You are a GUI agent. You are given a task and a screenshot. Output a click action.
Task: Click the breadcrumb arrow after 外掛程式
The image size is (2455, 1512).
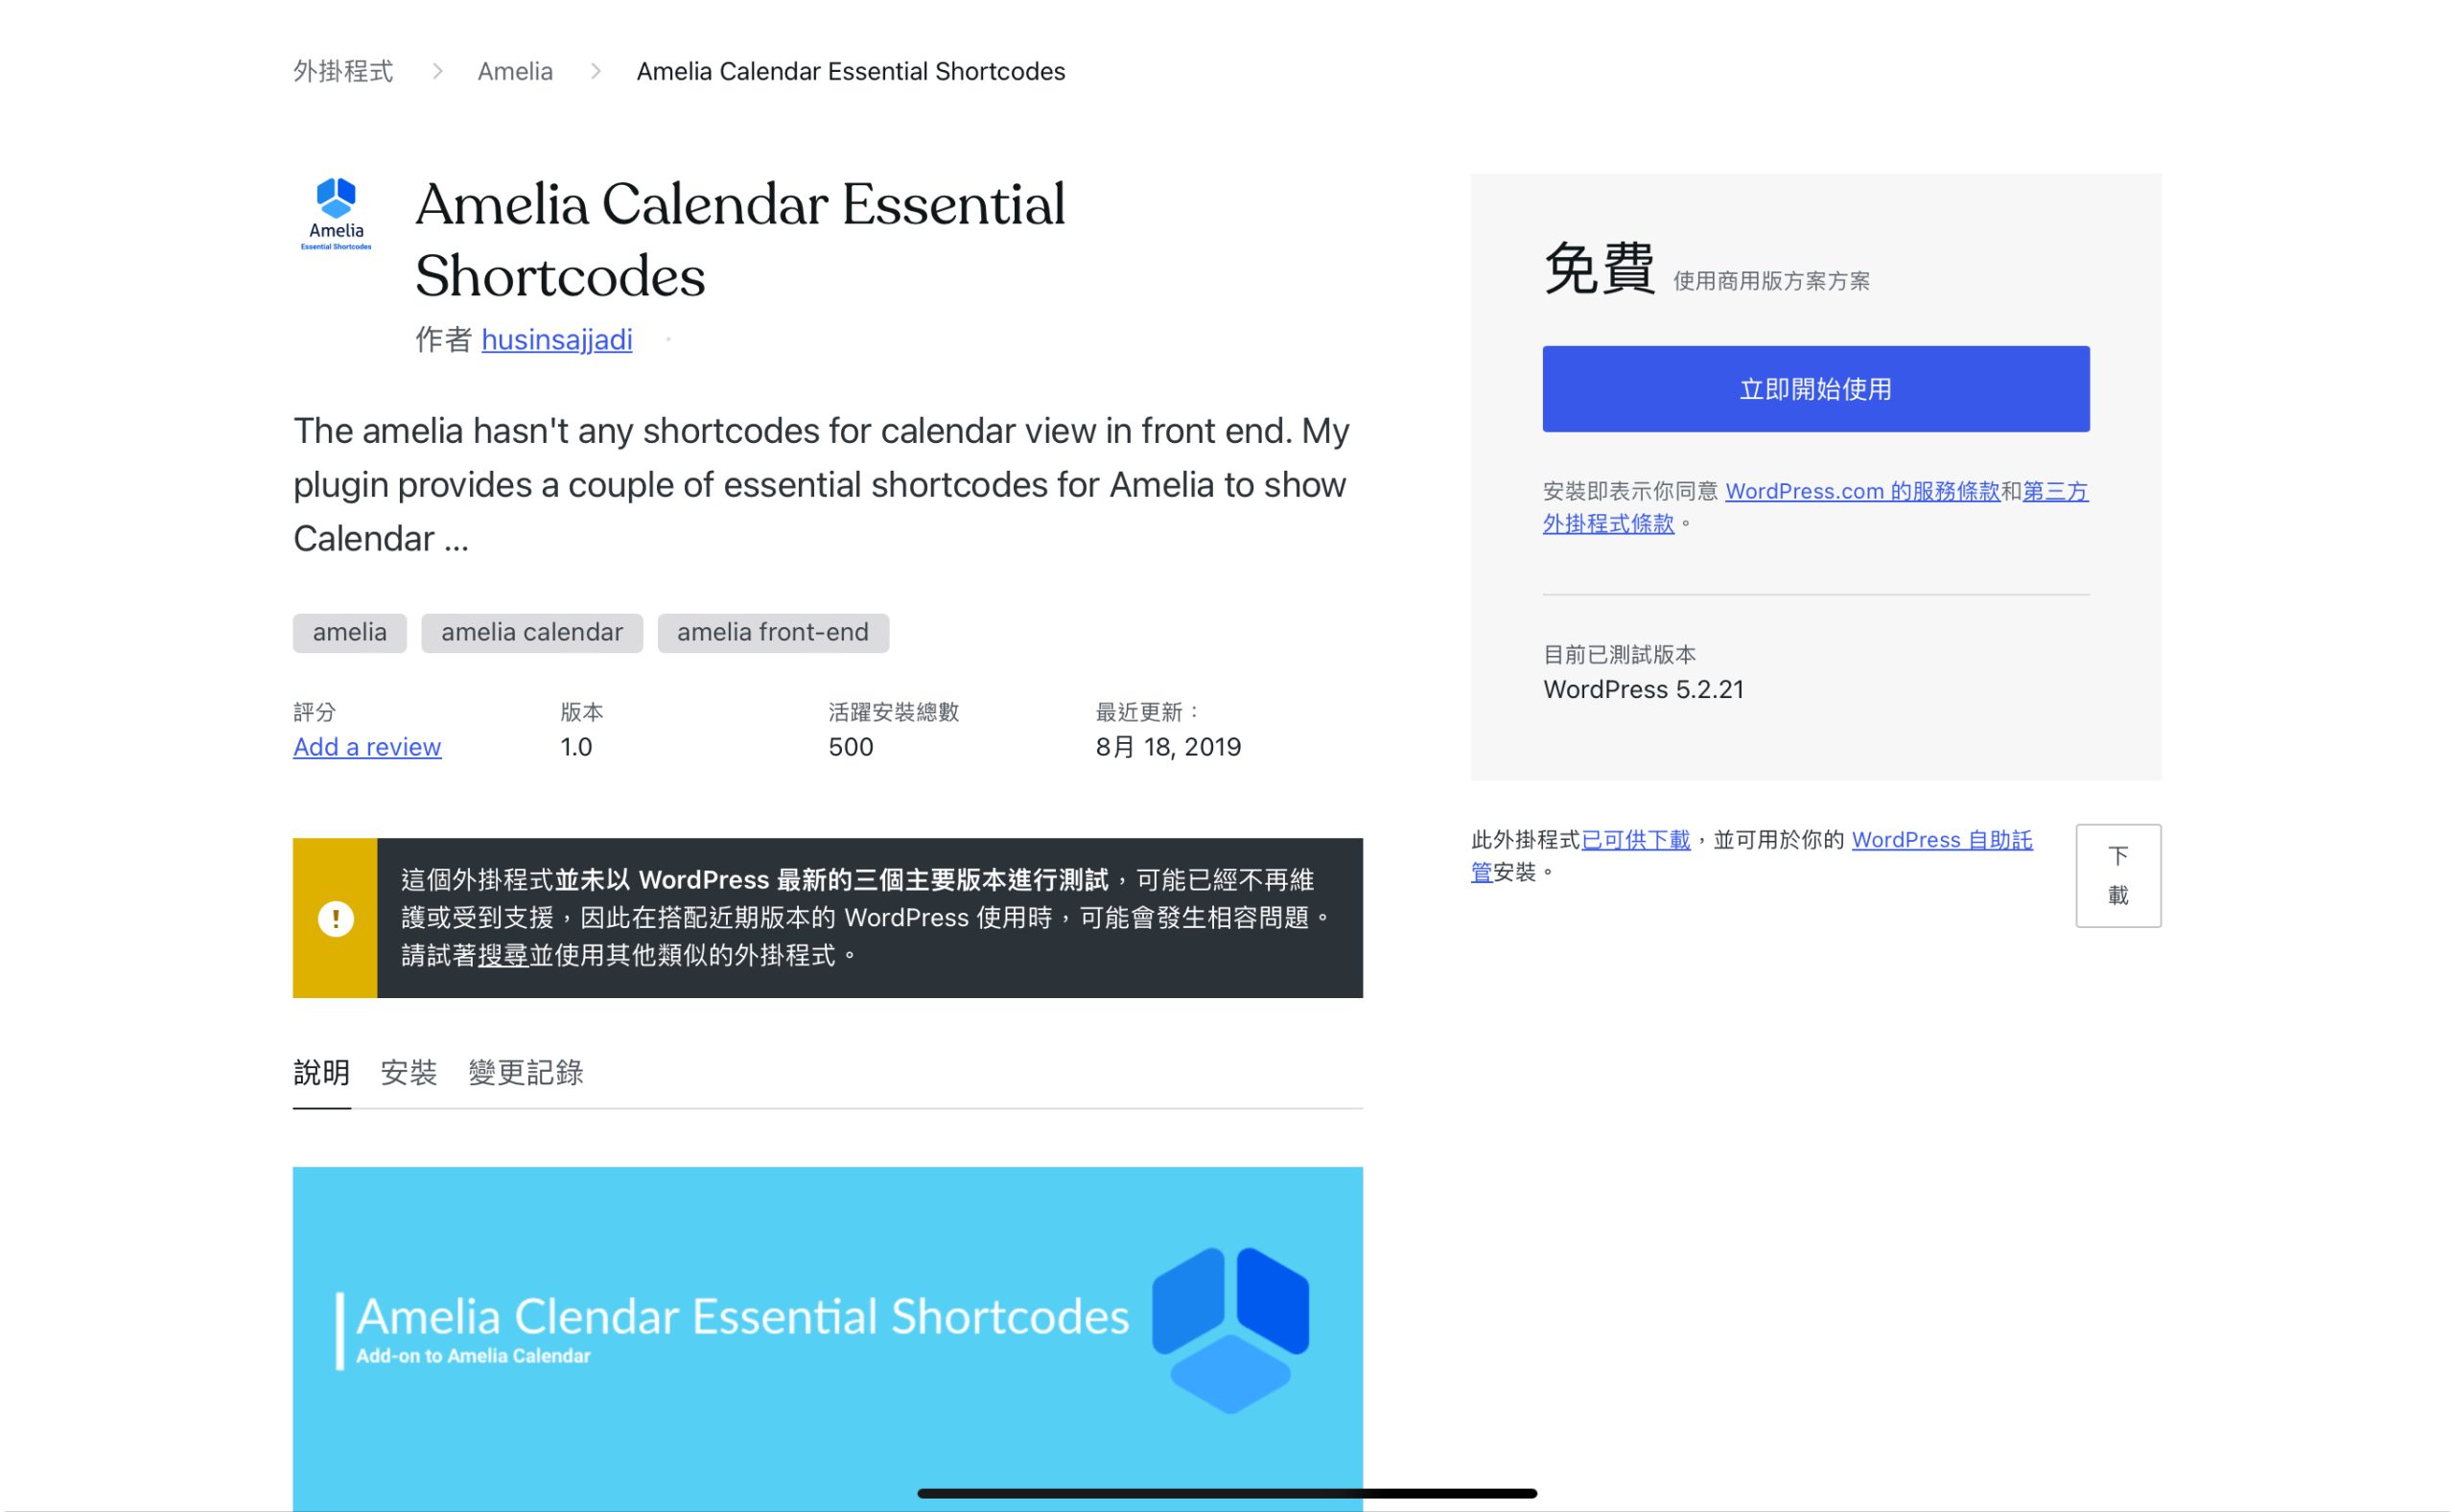(437, 71)
